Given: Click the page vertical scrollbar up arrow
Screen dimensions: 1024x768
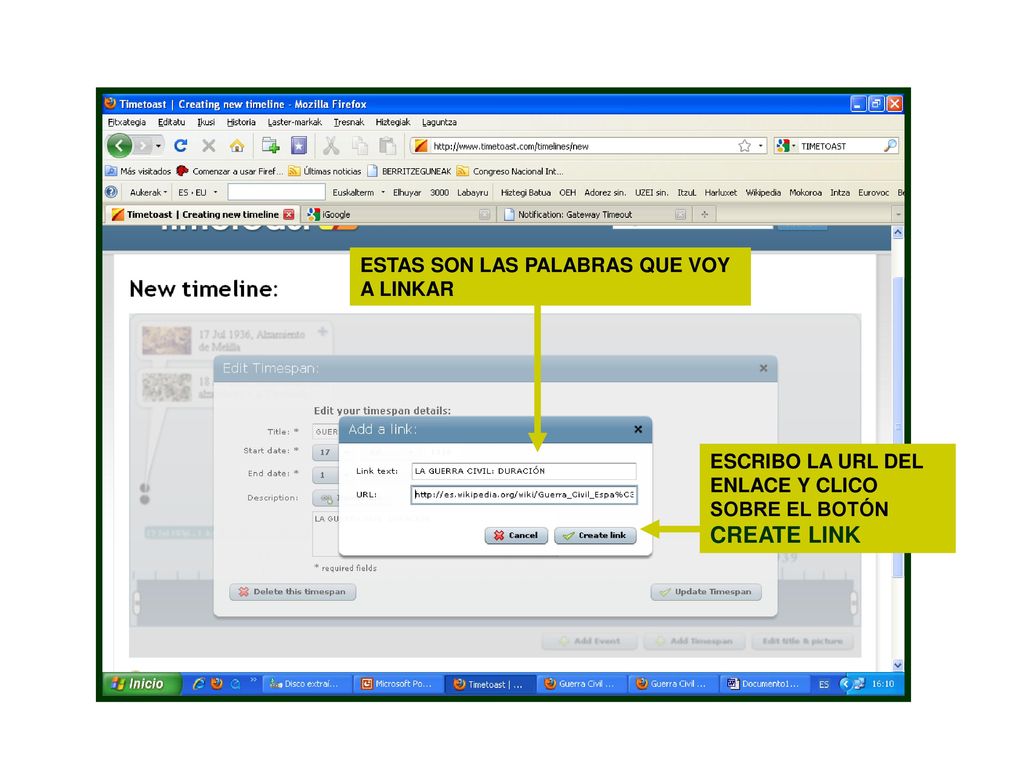Looking at the screenshot, I should (x=898, y=232).
